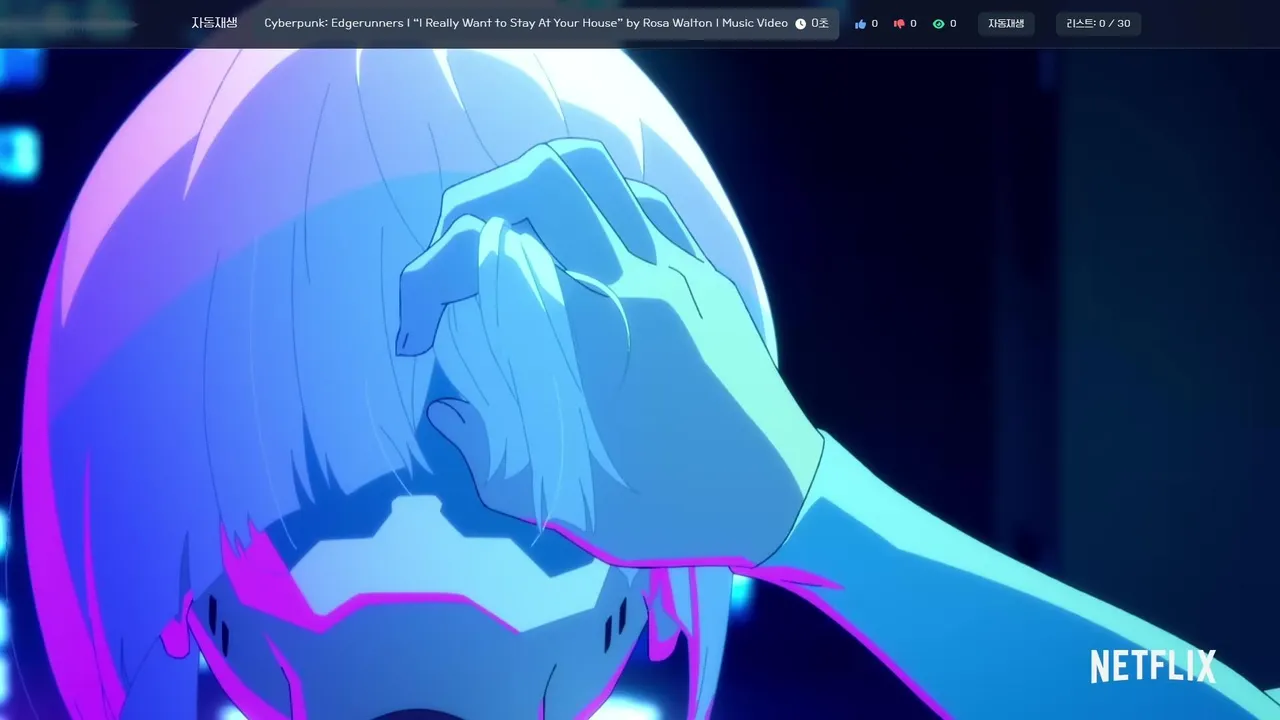1280x720 pixels.
Task: Click the clock icon beside 0초
Action: click(x=800, y=24)
